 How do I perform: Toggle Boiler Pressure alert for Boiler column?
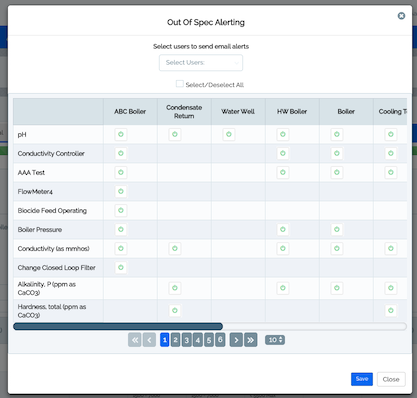337,229
